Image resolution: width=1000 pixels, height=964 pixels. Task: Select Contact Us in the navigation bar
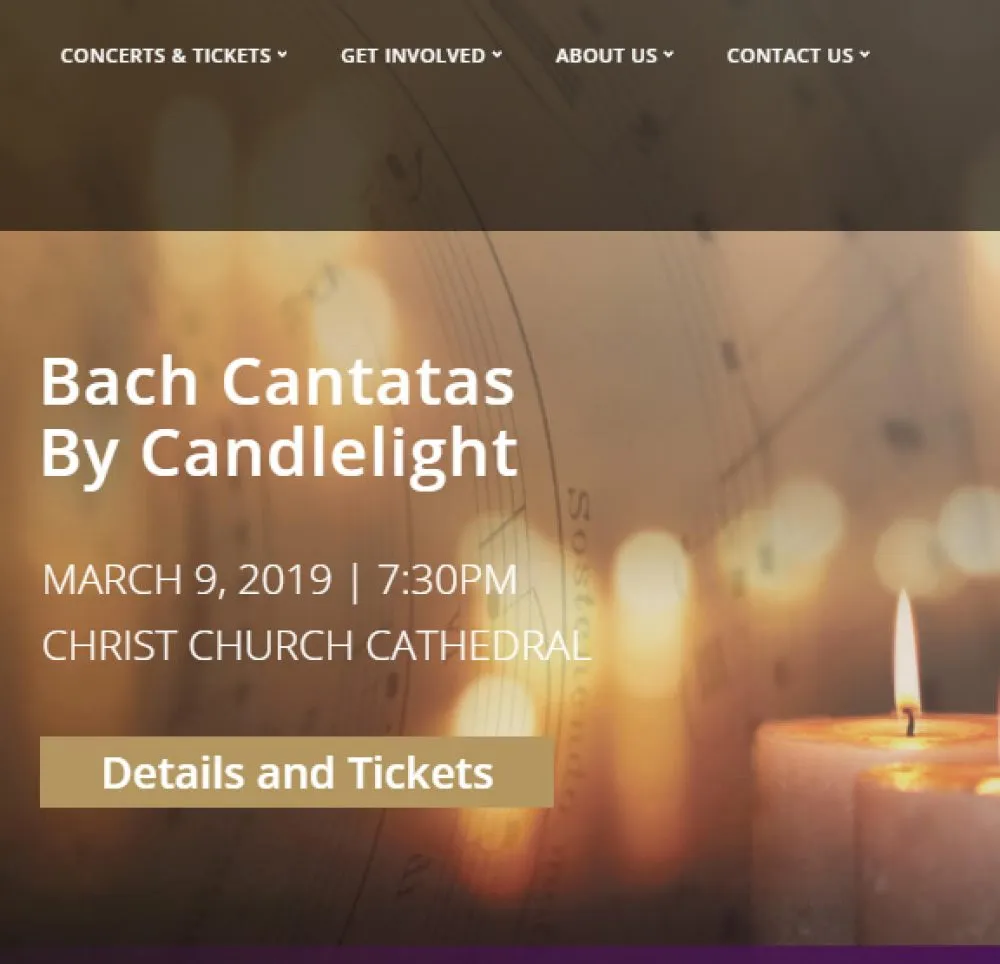789,56
